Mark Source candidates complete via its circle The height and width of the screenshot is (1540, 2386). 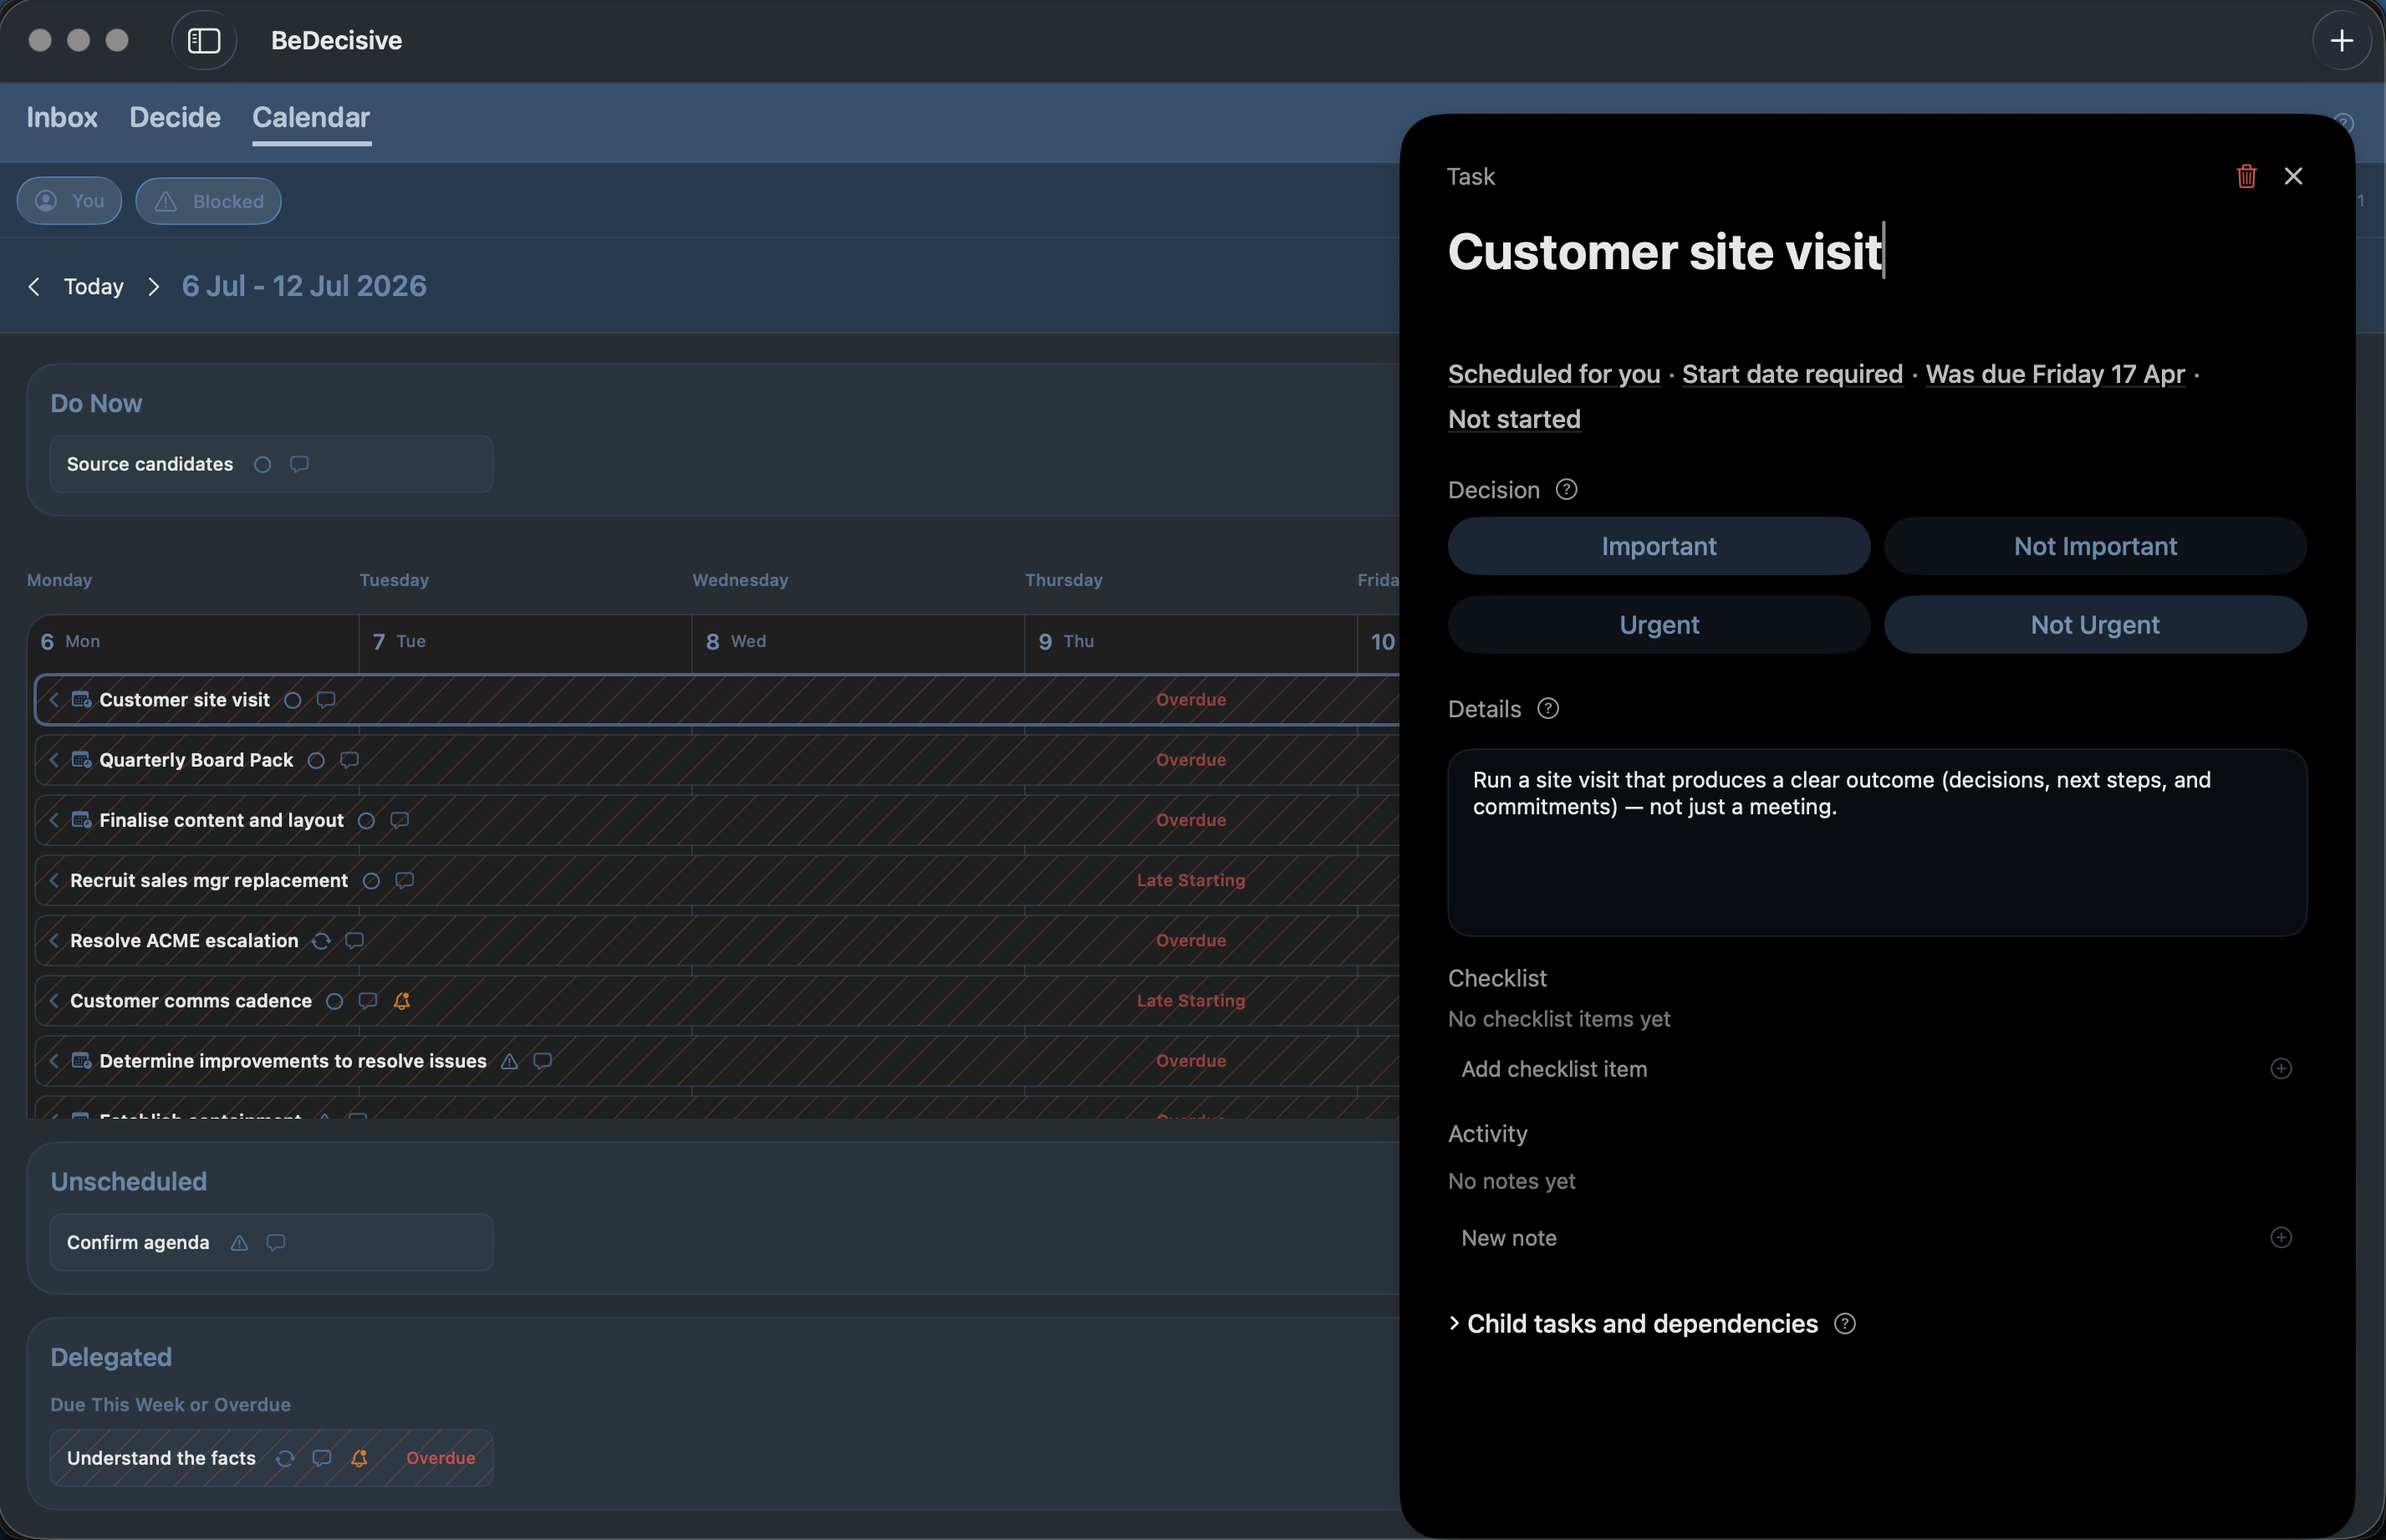pos(262,464)
